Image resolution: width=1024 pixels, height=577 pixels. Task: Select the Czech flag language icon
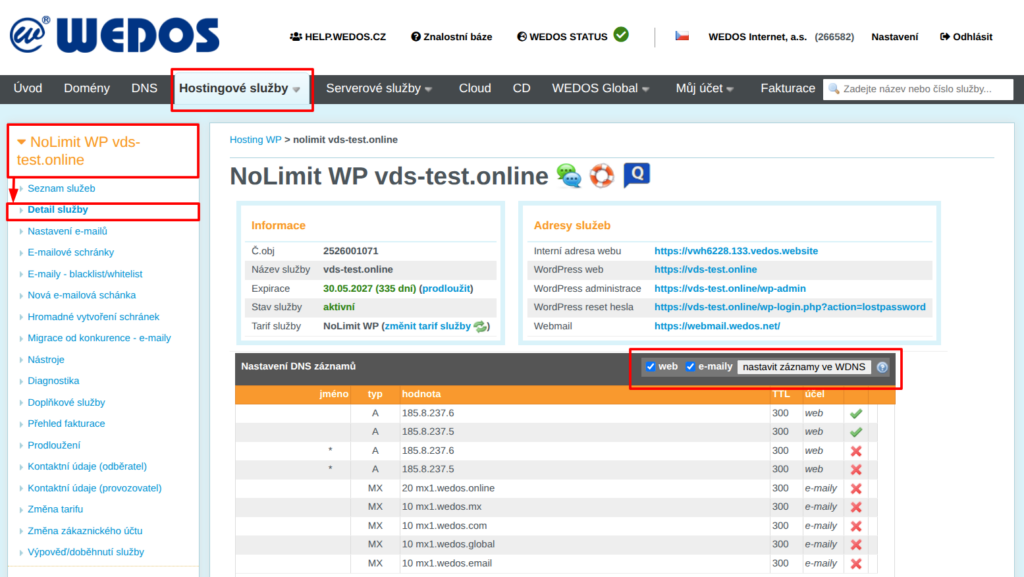(682, 36)
